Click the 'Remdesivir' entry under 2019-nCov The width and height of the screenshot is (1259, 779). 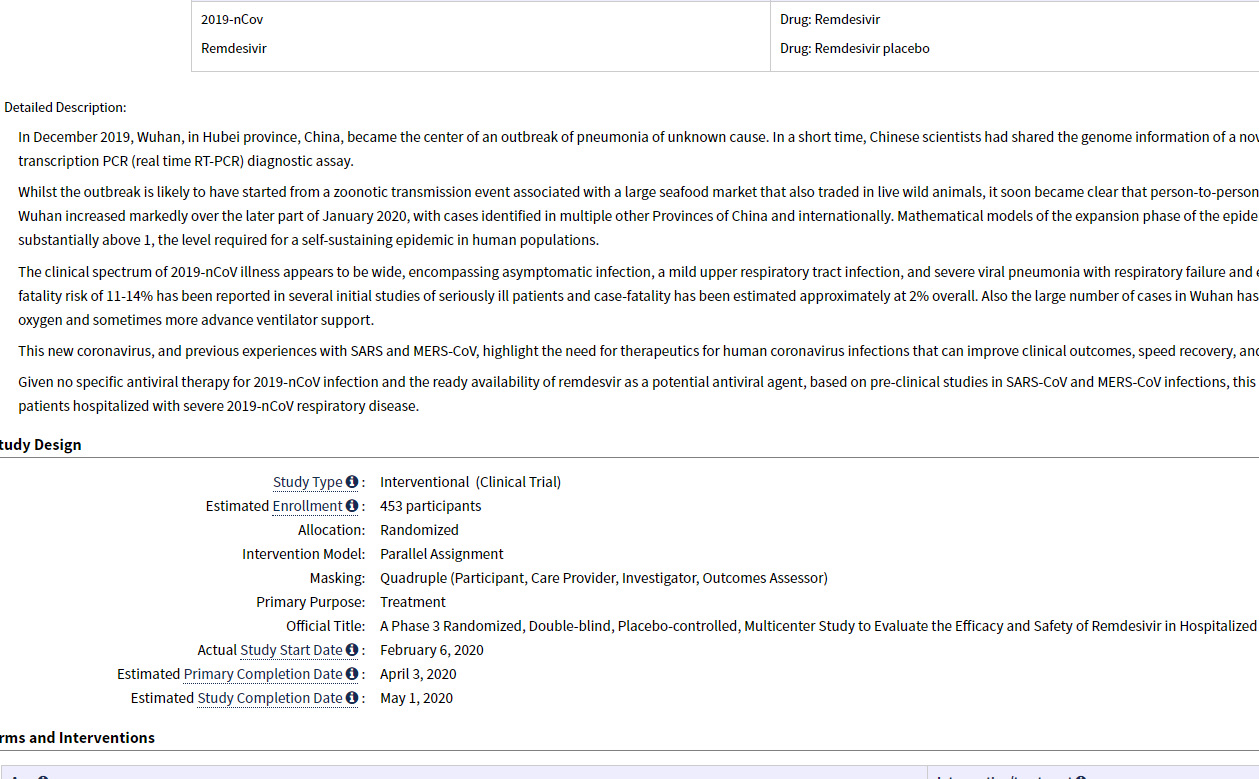234,48
